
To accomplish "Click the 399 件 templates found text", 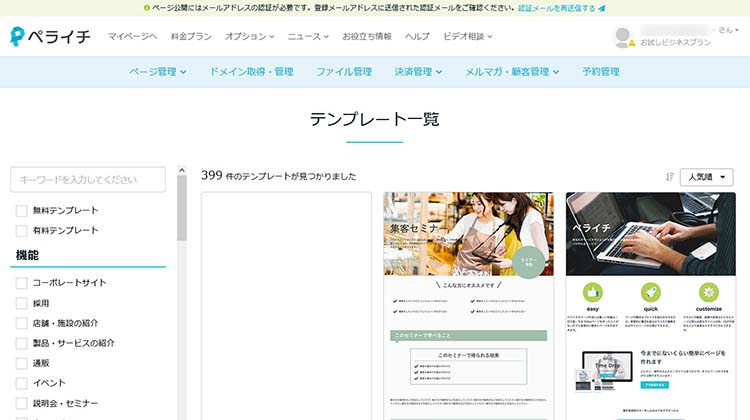I will (278, 176).
